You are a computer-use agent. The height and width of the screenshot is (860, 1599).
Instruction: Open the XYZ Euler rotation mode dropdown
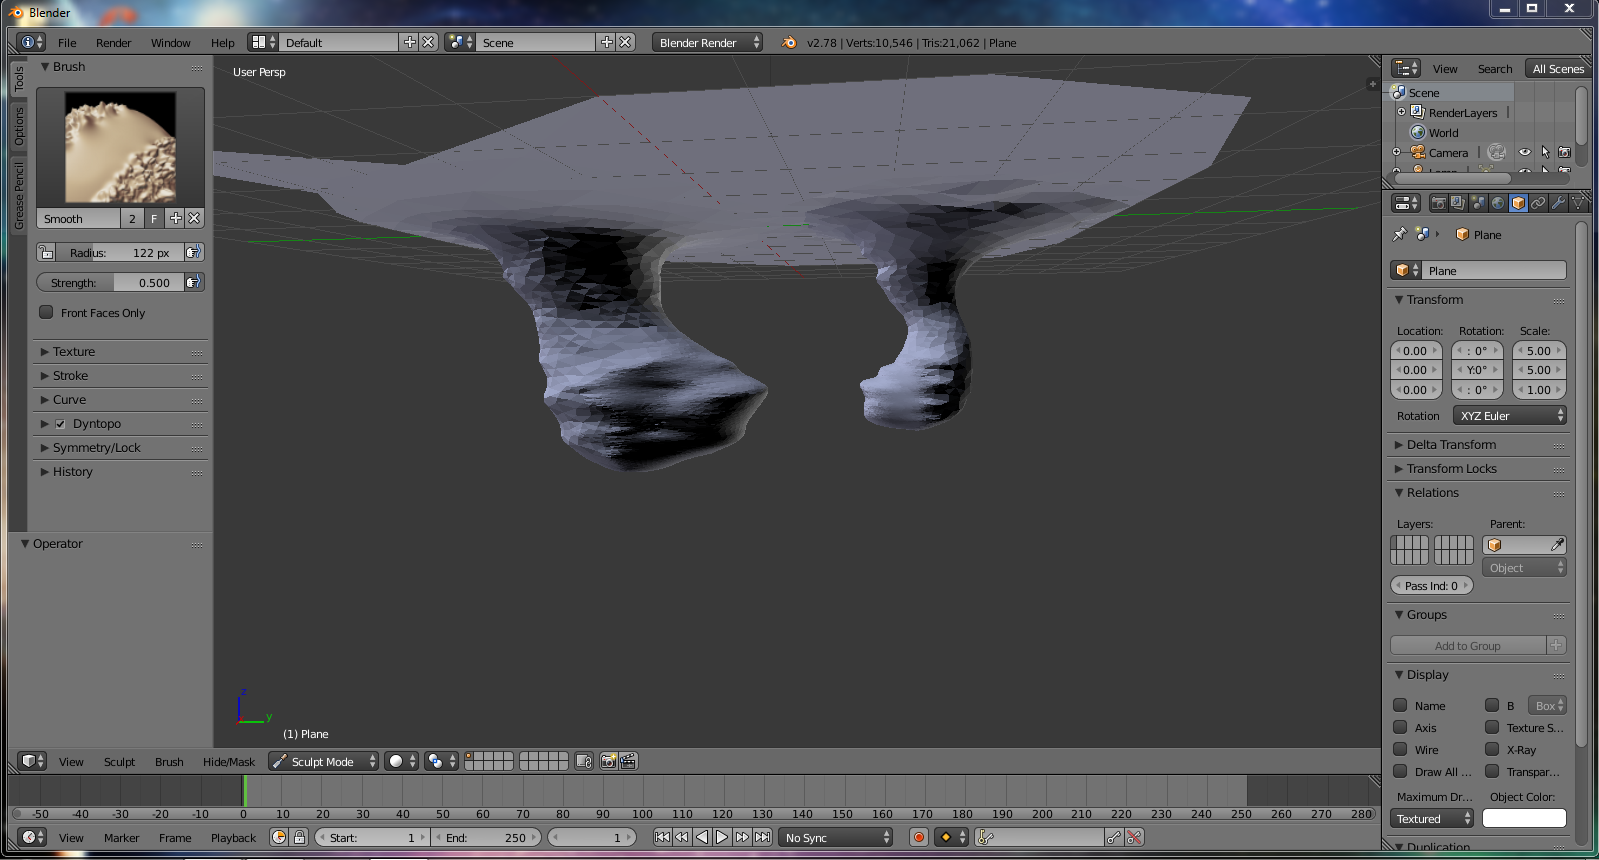(x=1510, y=416)
